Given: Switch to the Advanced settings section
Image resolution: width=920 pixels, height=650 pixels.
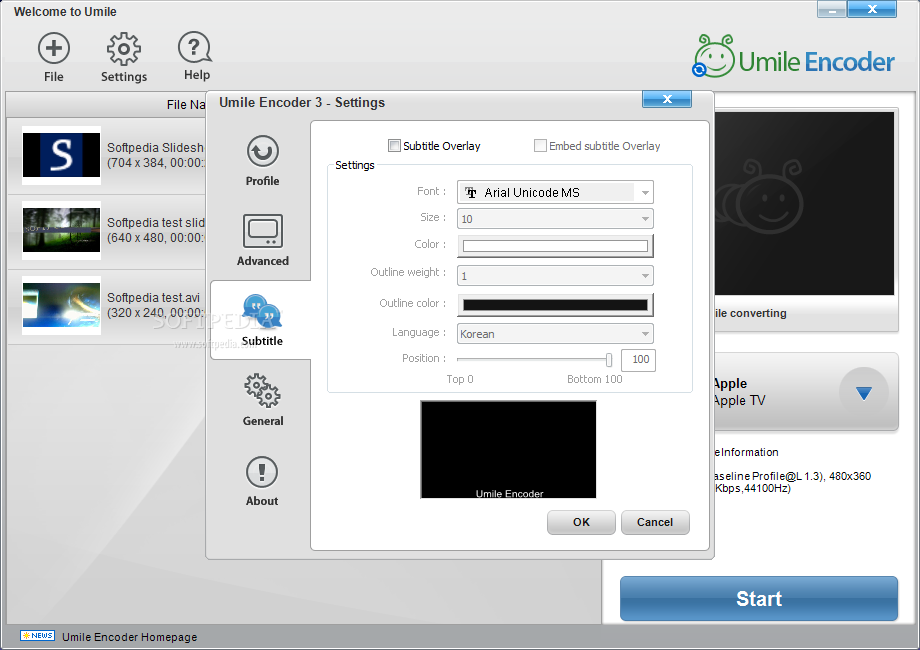Looking at the screenshot, I should tap(263, 241).
